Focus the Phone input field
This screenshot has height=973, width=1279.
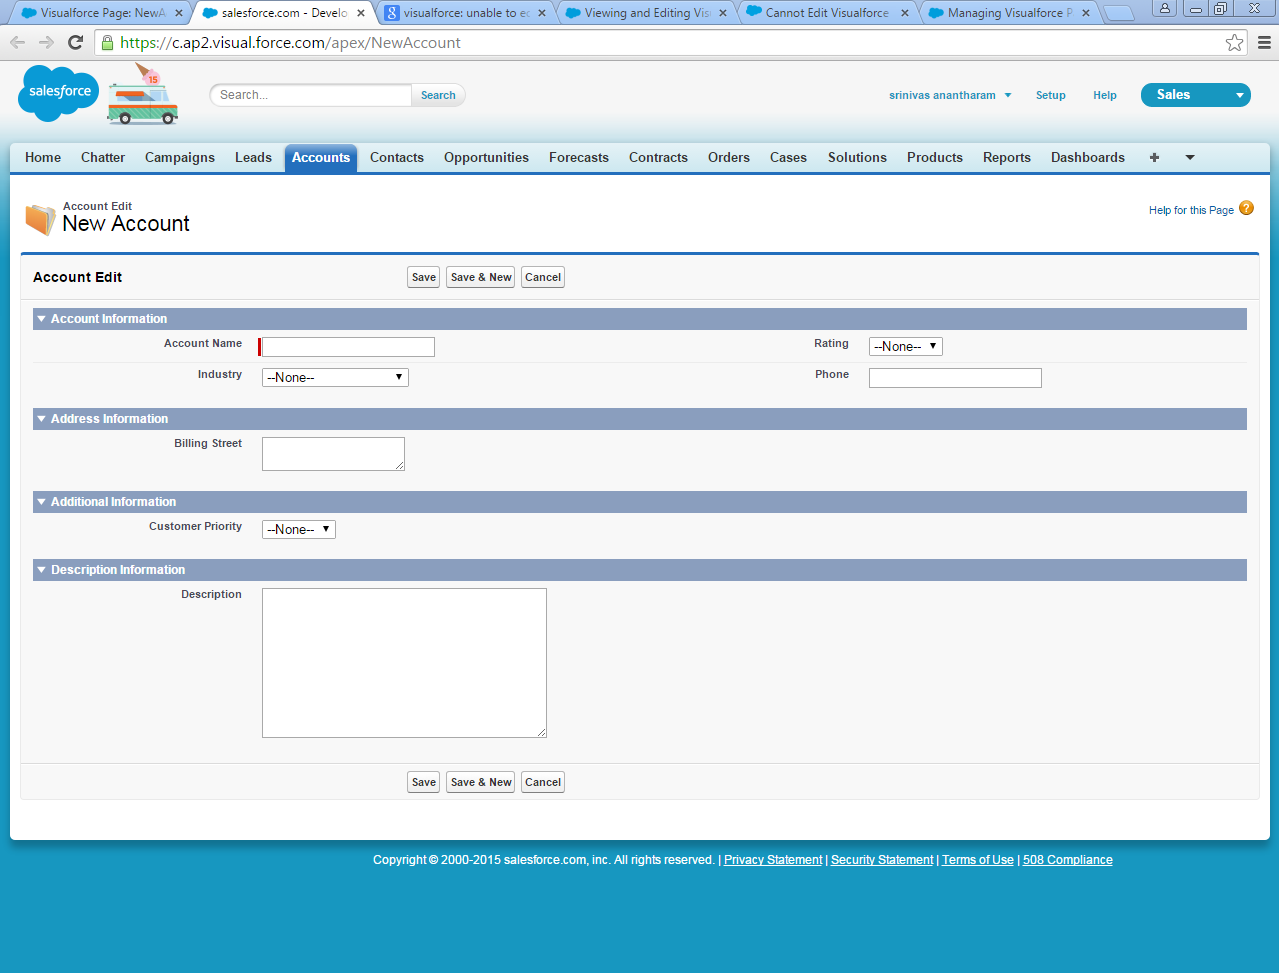pos(955,378)
